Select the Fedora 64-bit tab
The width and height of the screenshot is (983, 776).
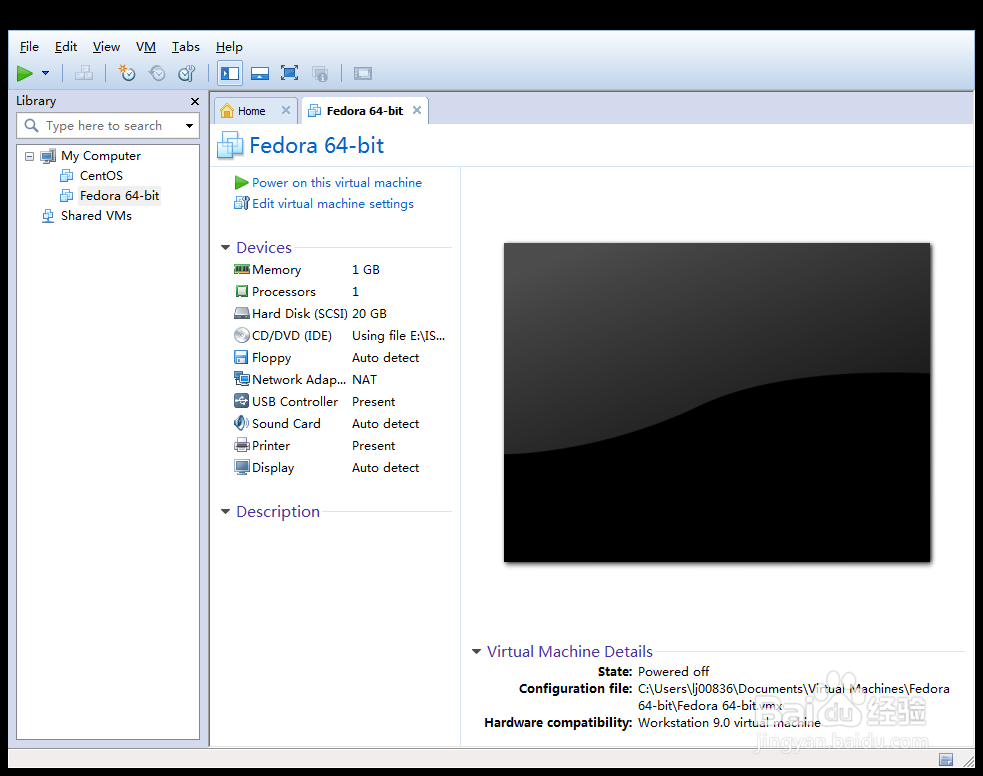(x=364, y=111)
